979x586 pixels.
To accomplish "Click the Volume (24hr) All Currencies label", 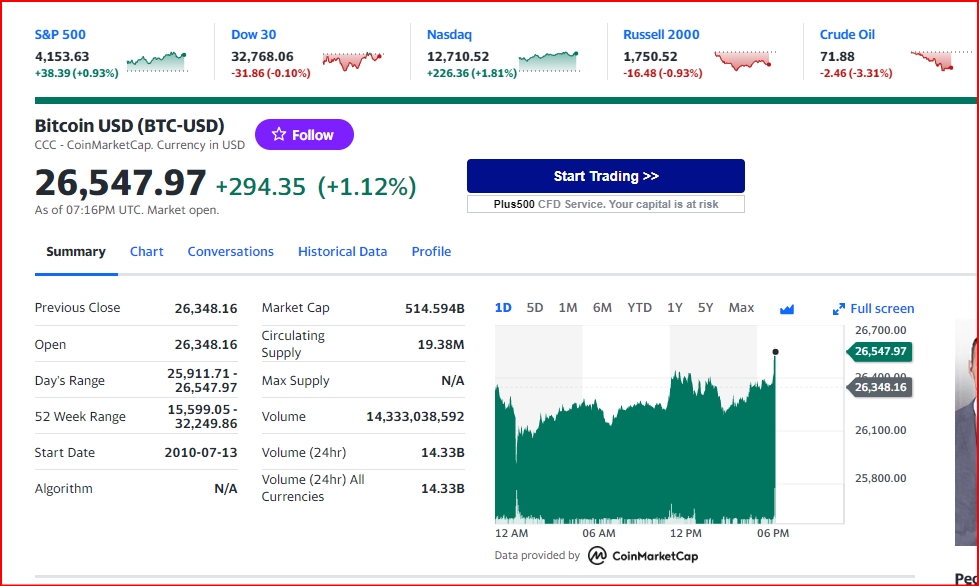I will pyautogui.click(x=313, y=488).
